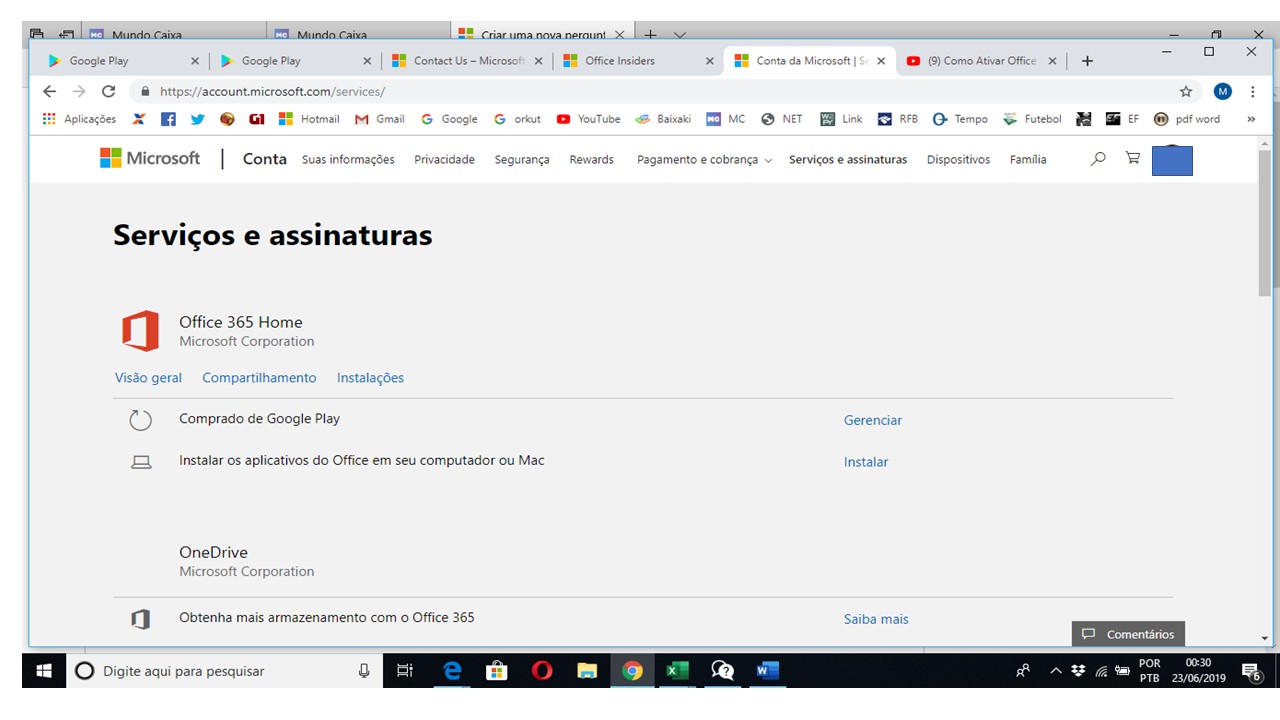Click the Windows search box
This screenshot has height=720, width=1280.
[x=225, y=671]
